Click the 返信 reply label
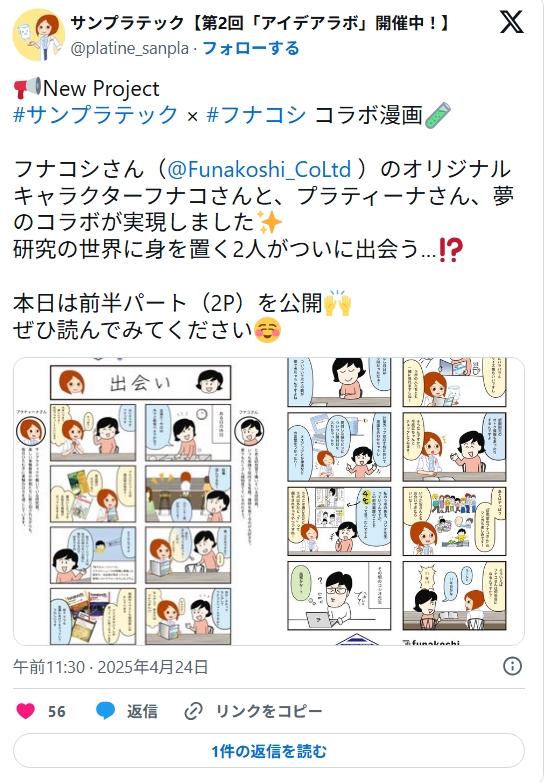544x783 pixels. (x=142, y=711)
